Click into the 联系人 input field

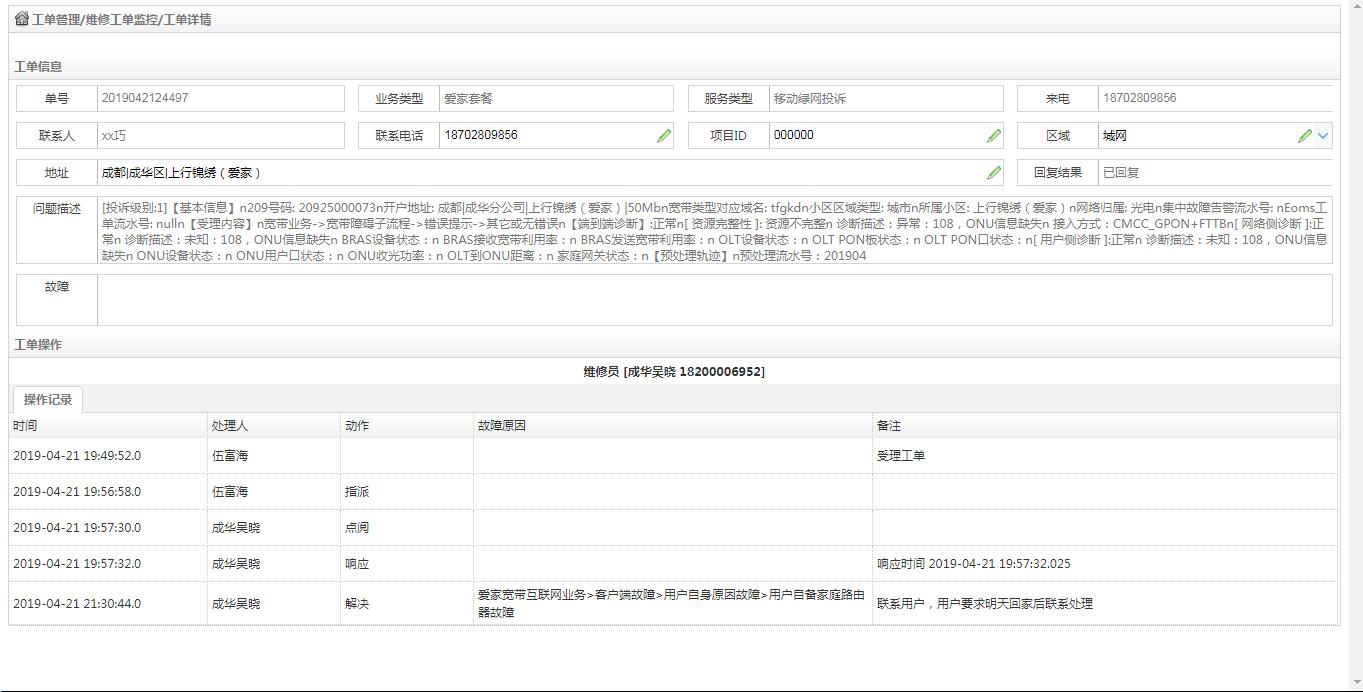pos(220,136)
